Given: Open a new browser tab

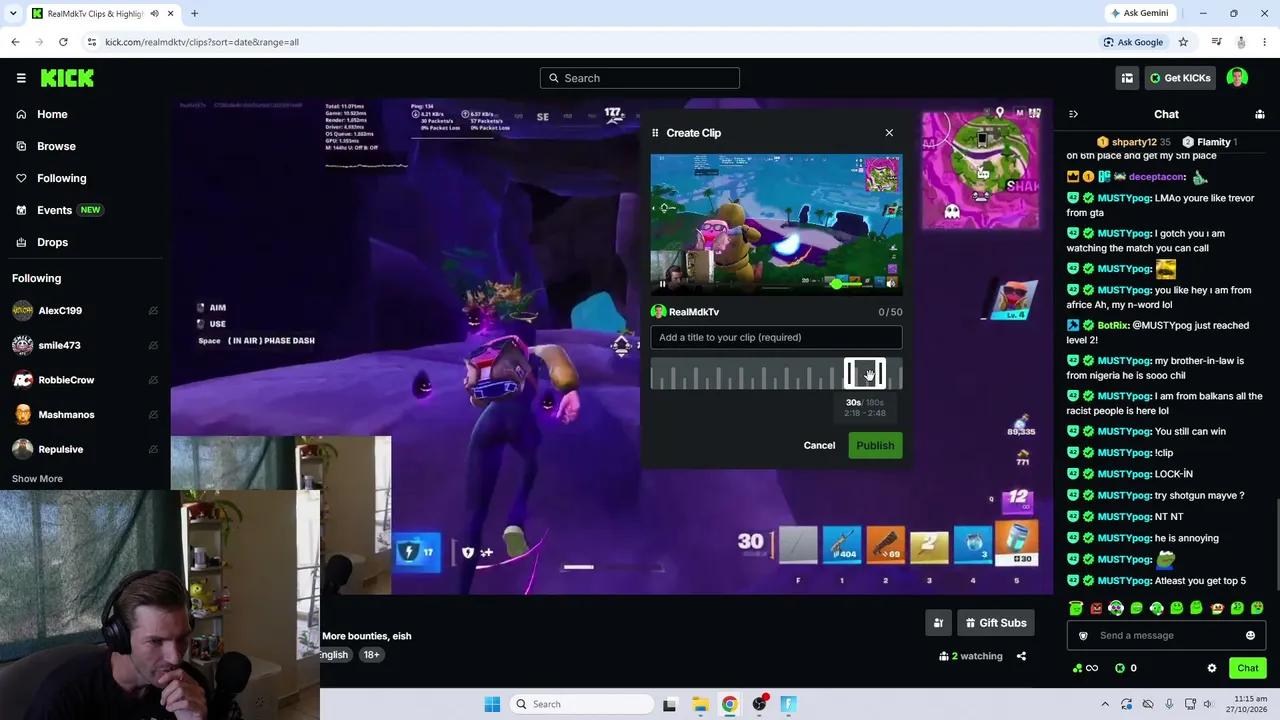Looking at the screenshot, I should [x=194, y=13].
